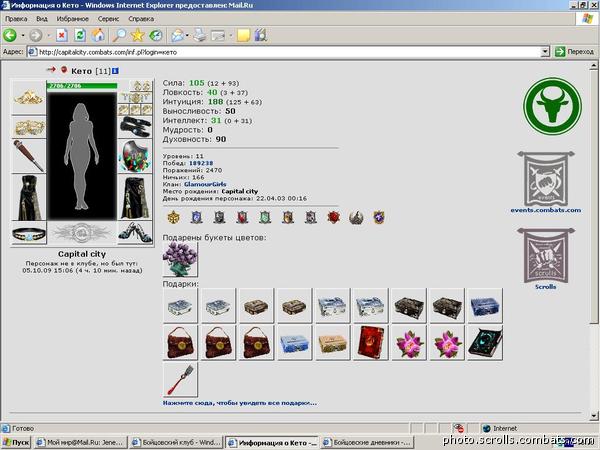Click the Forward arrow in IE toolbar

click(x=36, y=36)
